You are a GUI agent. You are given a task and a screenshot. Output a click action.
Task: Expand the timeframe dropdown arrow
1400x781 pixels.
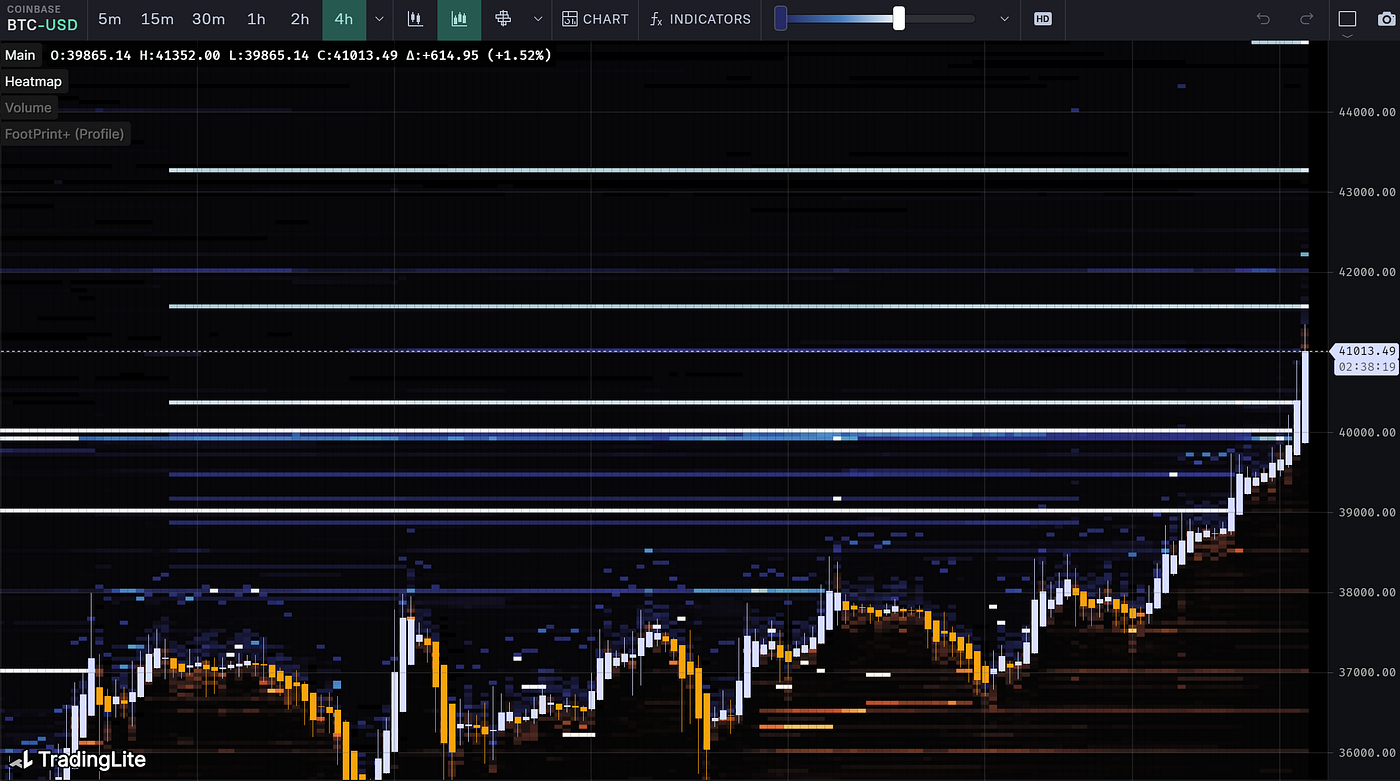coord(379,19)
